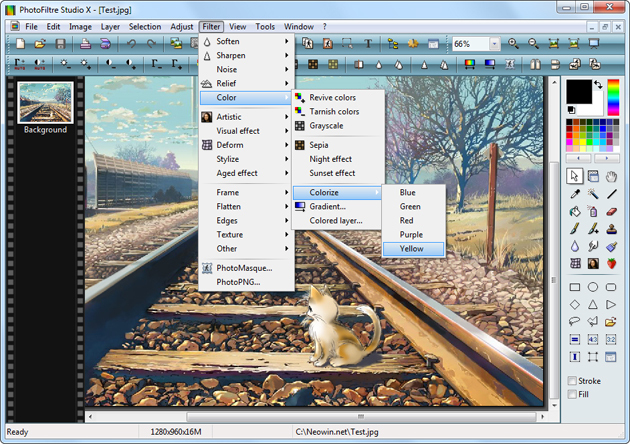Click the black foreground color swatch
Screen dimensions: 630x444
[579, 92]
